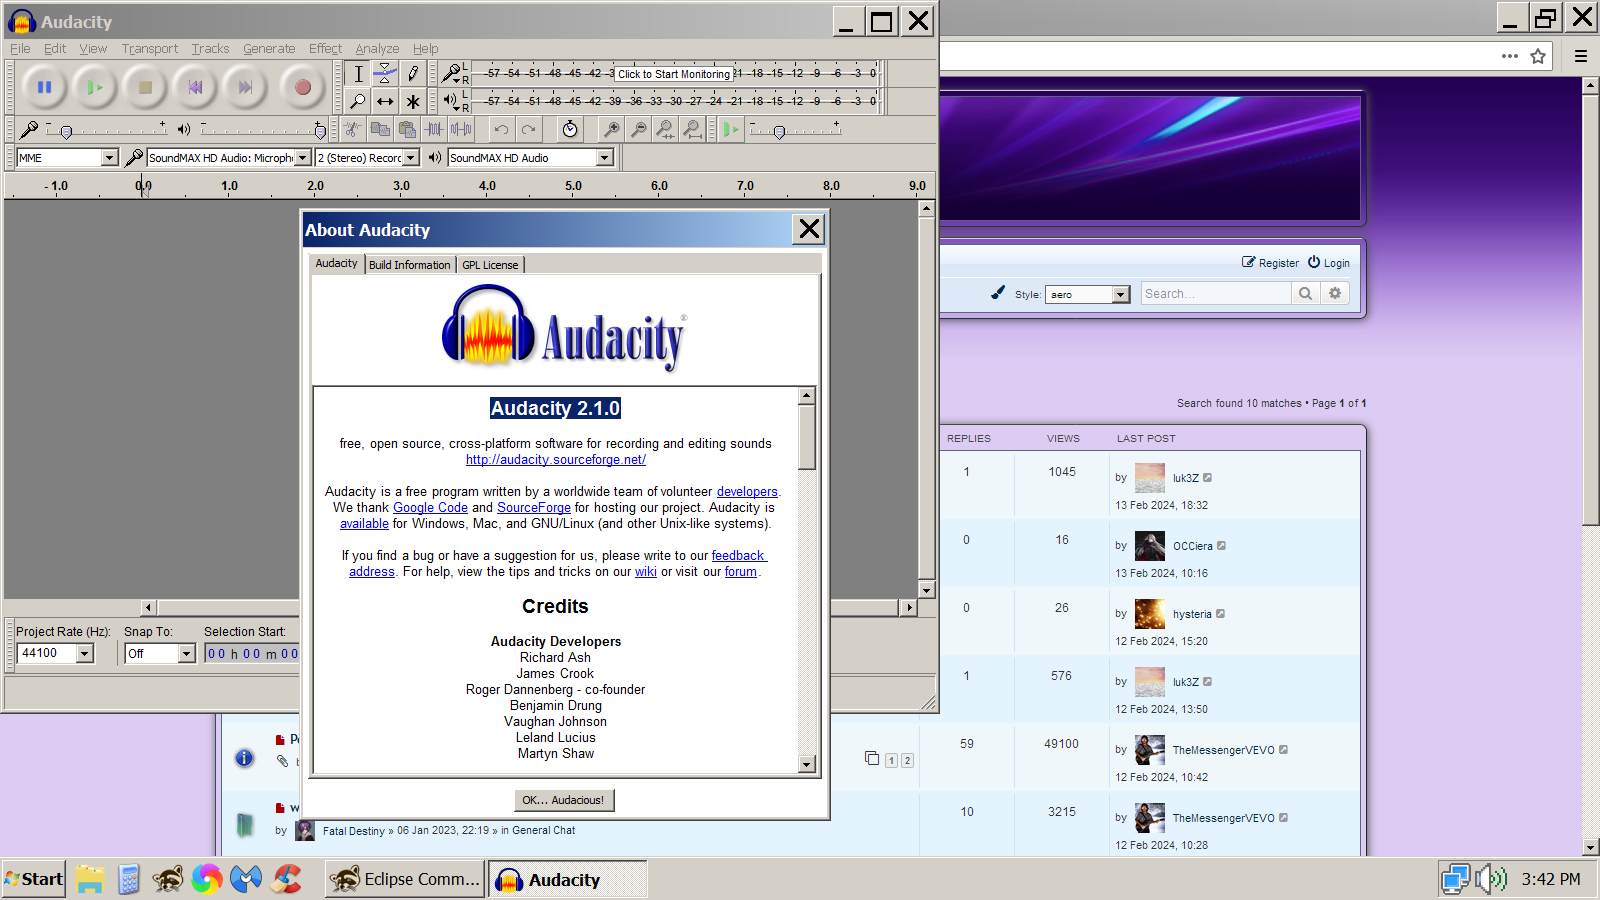The image size is (1600, 900).
Task: Open the Effect menu
Action: click(325, 48)
